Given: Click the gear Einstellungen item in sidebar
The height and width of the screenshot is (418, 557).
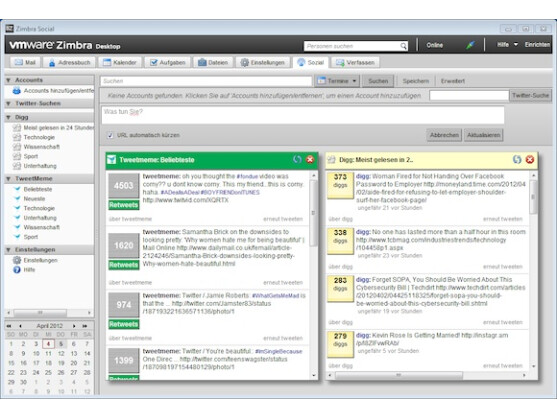Looking at the screenshot, I should point(36,260).
